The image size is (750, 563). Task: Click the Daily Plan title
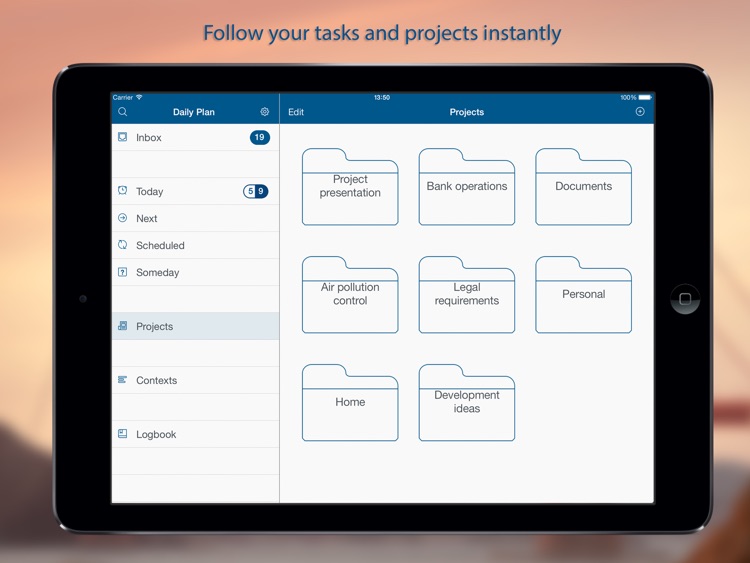point(194,112)
